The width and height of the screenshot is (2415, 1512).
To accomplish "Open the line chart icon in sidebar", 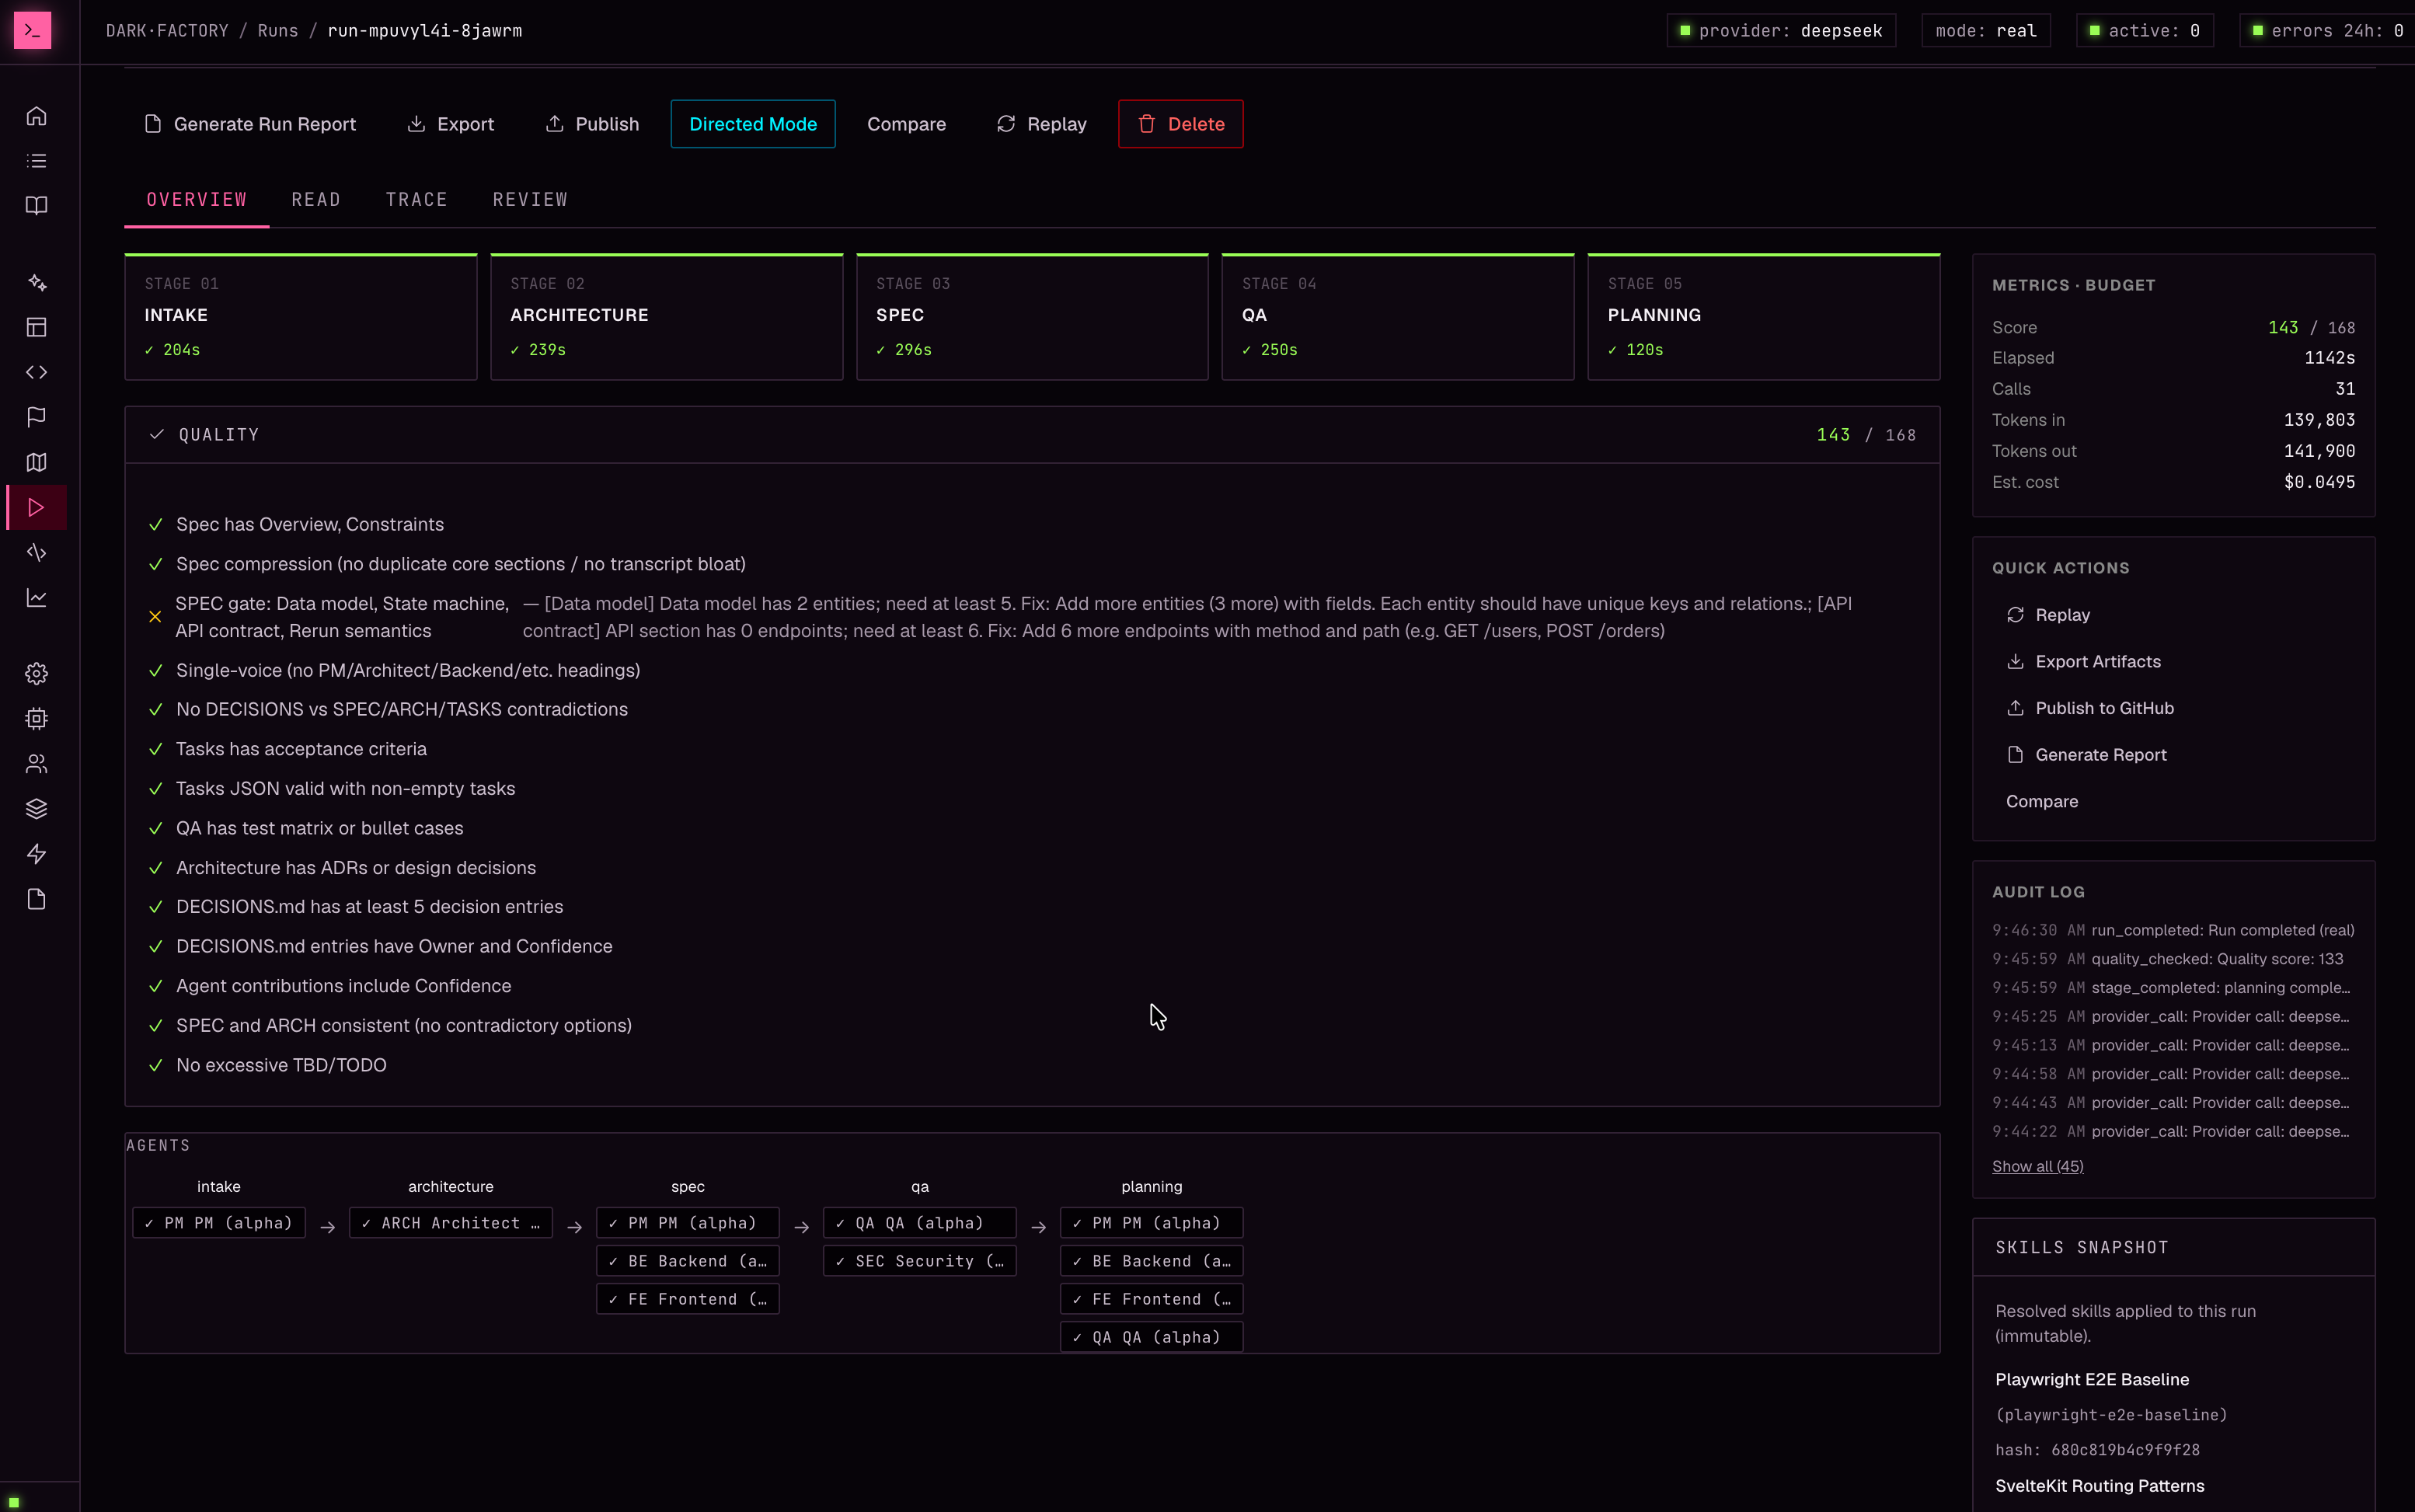I will [36, 598].
